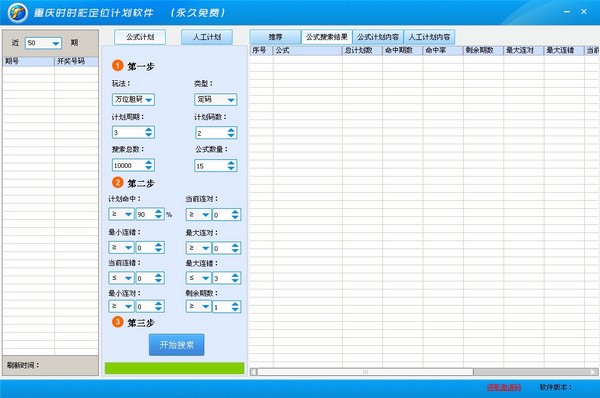Click the 最大连对 column header in results

pyautogui.click(x=523, y=51)
